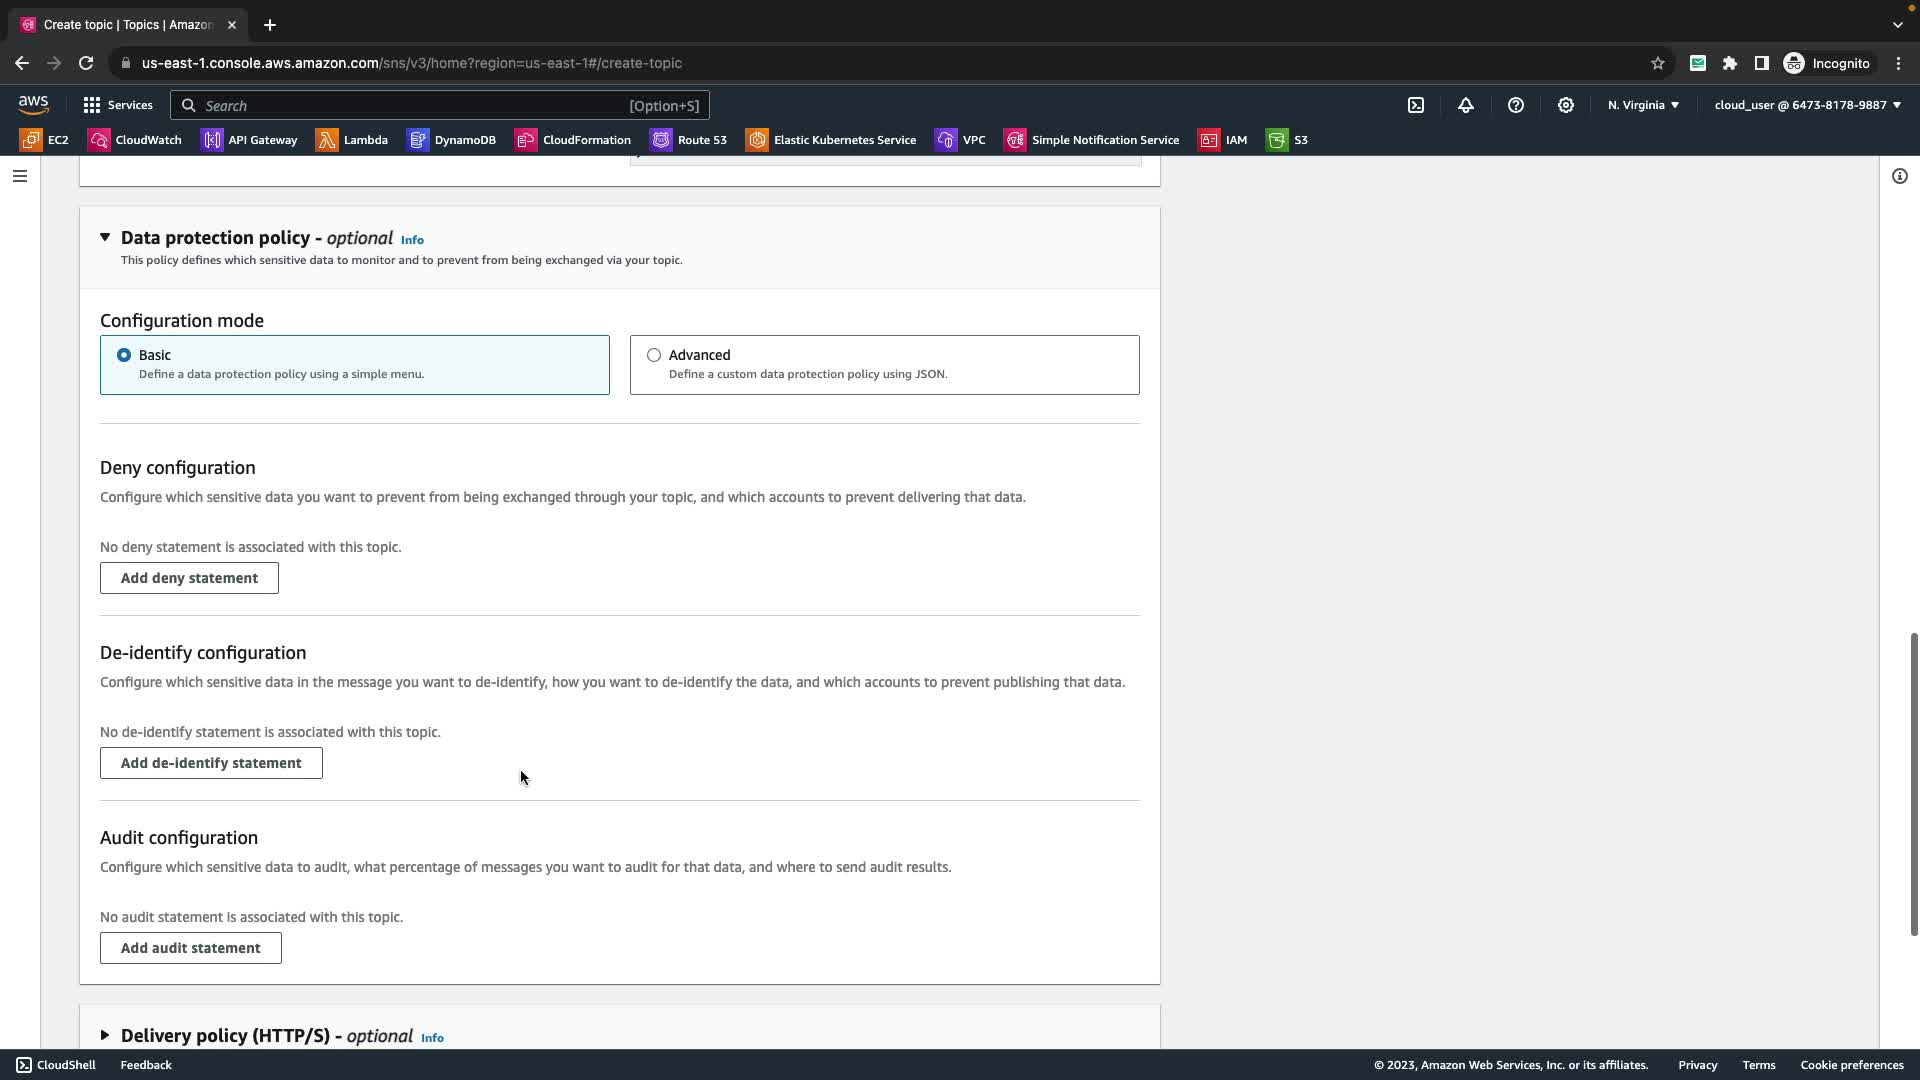Open S3 shortcut in favorites bar
1920x1080 pixels.
[x=1287, y=140]
